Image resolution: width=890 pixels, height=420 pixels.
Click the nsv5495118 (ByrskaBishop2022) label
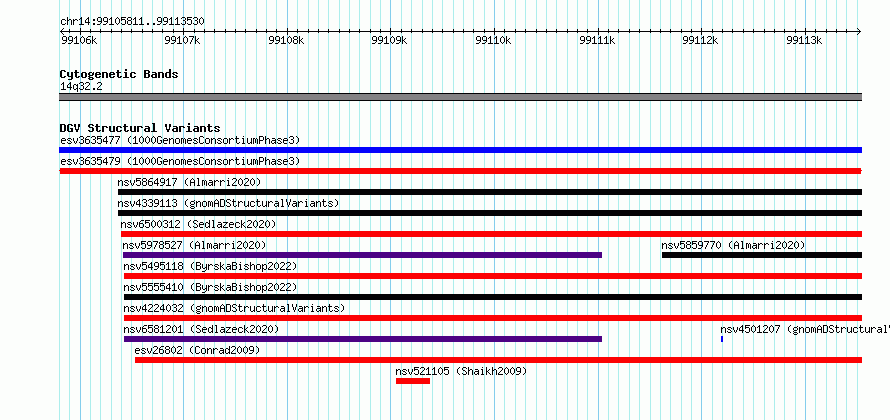click(x=210, y=266)
